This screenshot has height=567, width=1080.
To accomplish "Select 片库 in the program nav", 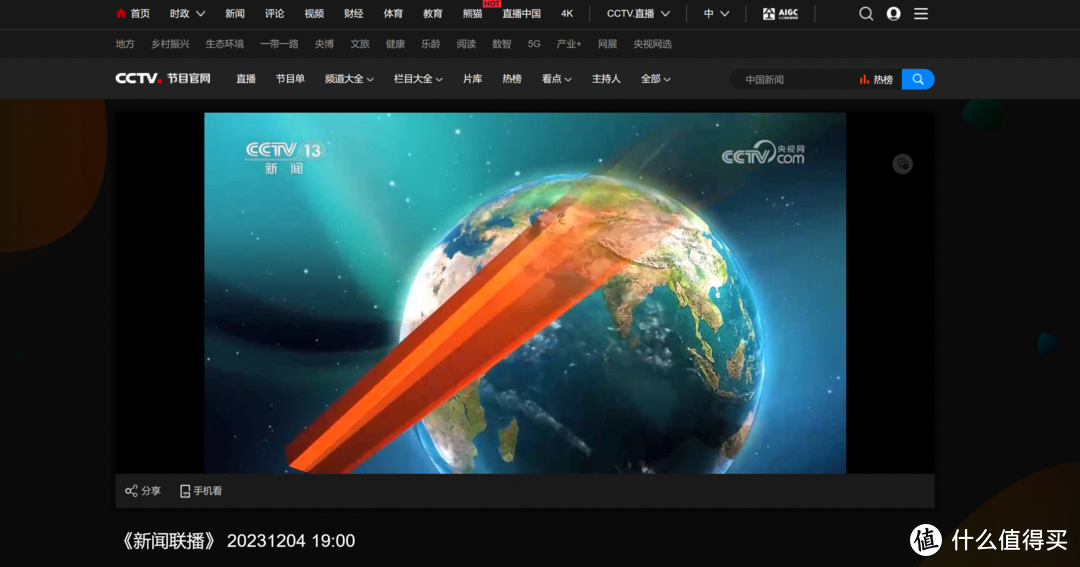I will click(472, 79).
